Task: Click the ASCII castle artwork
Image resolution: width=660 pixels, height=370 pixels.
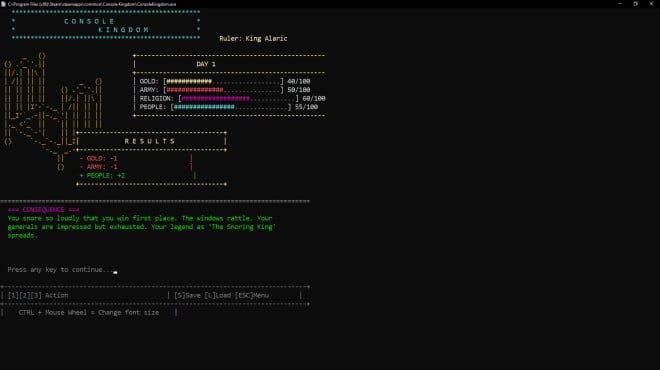Action: 53,112
